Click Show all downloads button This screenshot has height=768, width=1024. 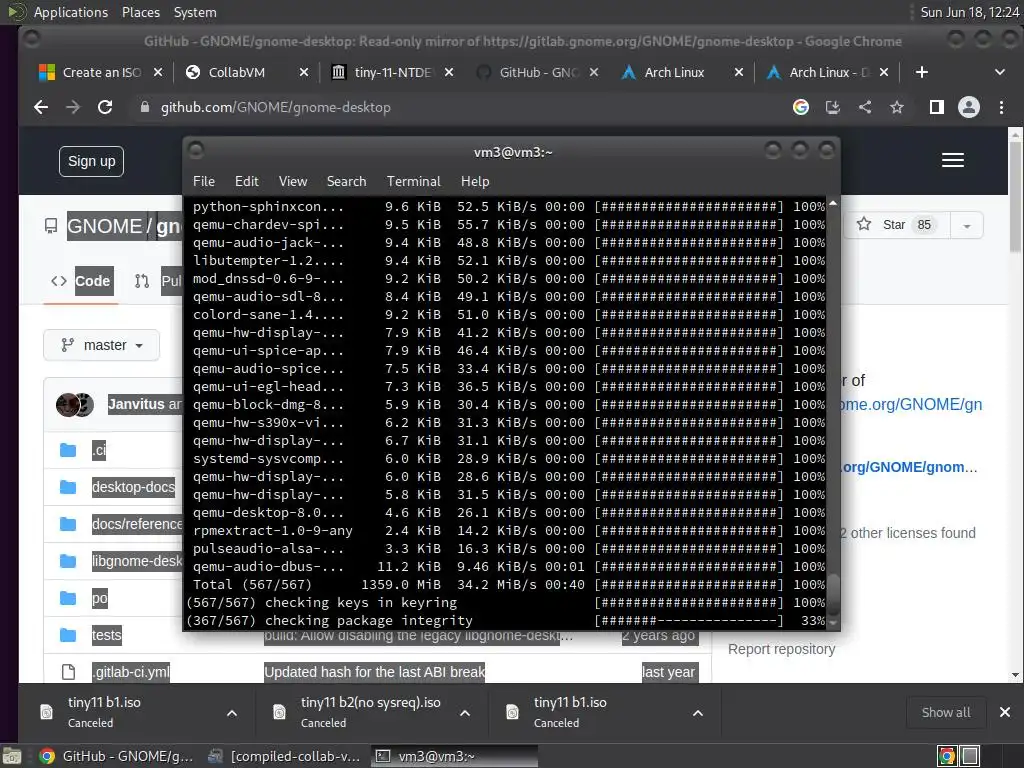(x=946, y=712)
